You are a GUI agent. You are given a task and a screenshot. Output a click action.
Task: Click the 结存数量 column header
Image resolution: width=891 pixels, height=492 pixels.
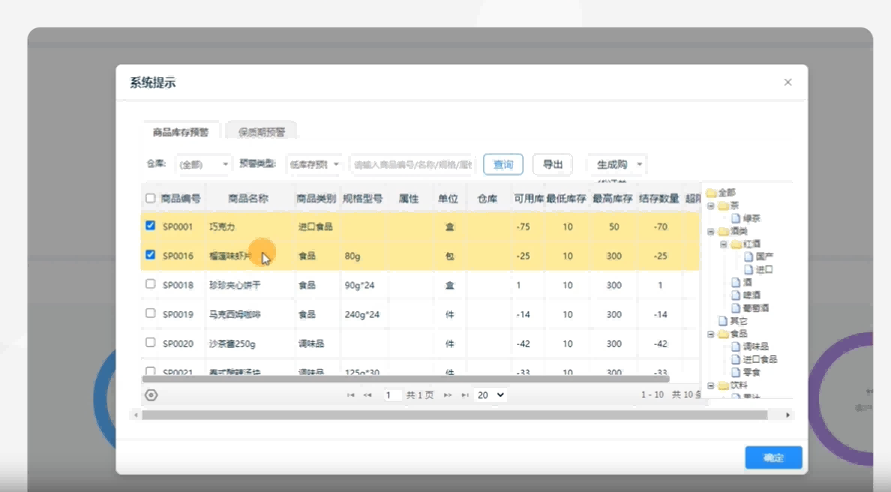pos(659,198)
